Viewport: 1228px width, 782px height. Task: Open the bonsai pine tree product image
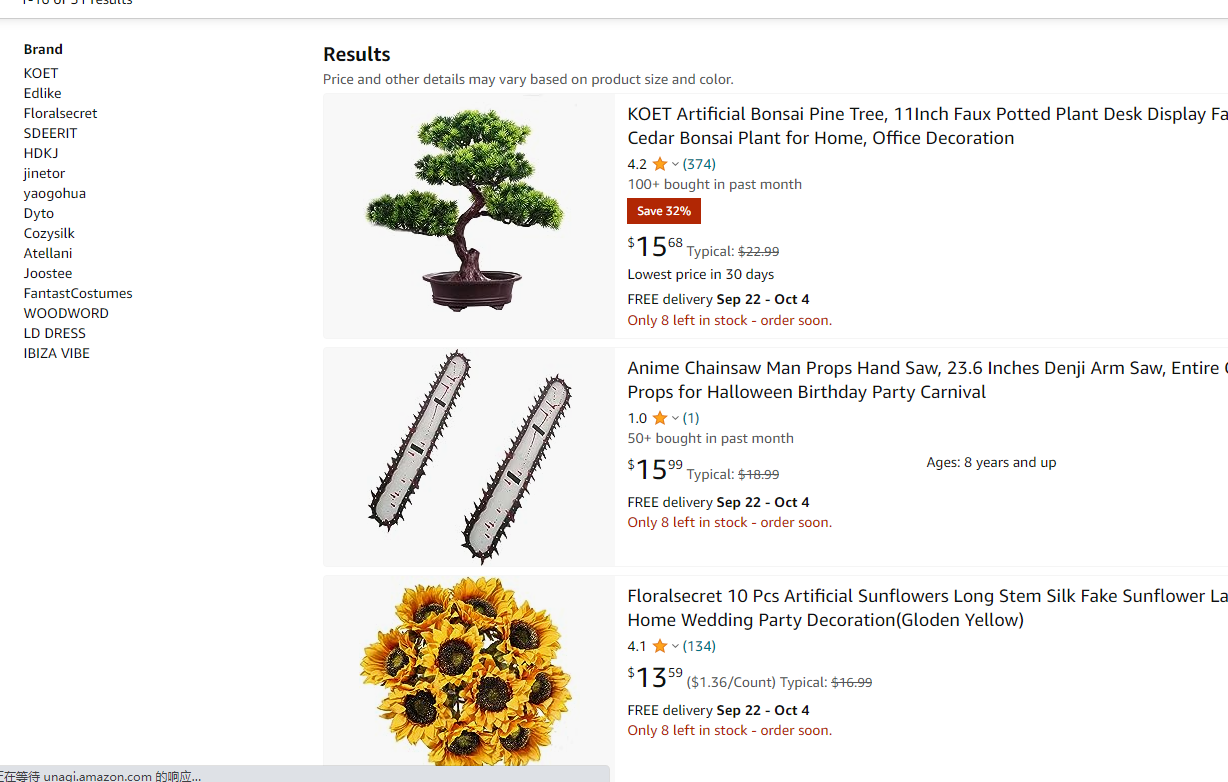468,215
